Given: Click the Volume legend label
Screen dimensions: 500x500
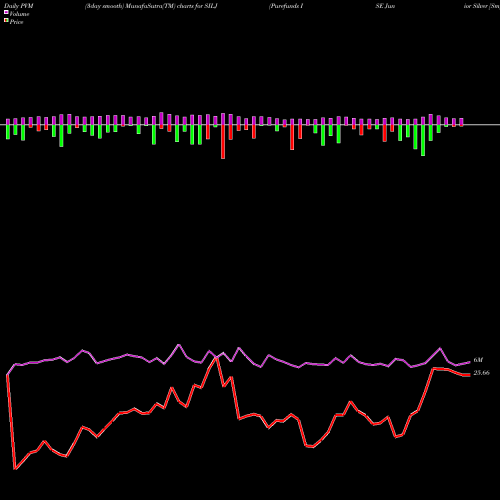Looking at the screenshot, I should point(19,14).
